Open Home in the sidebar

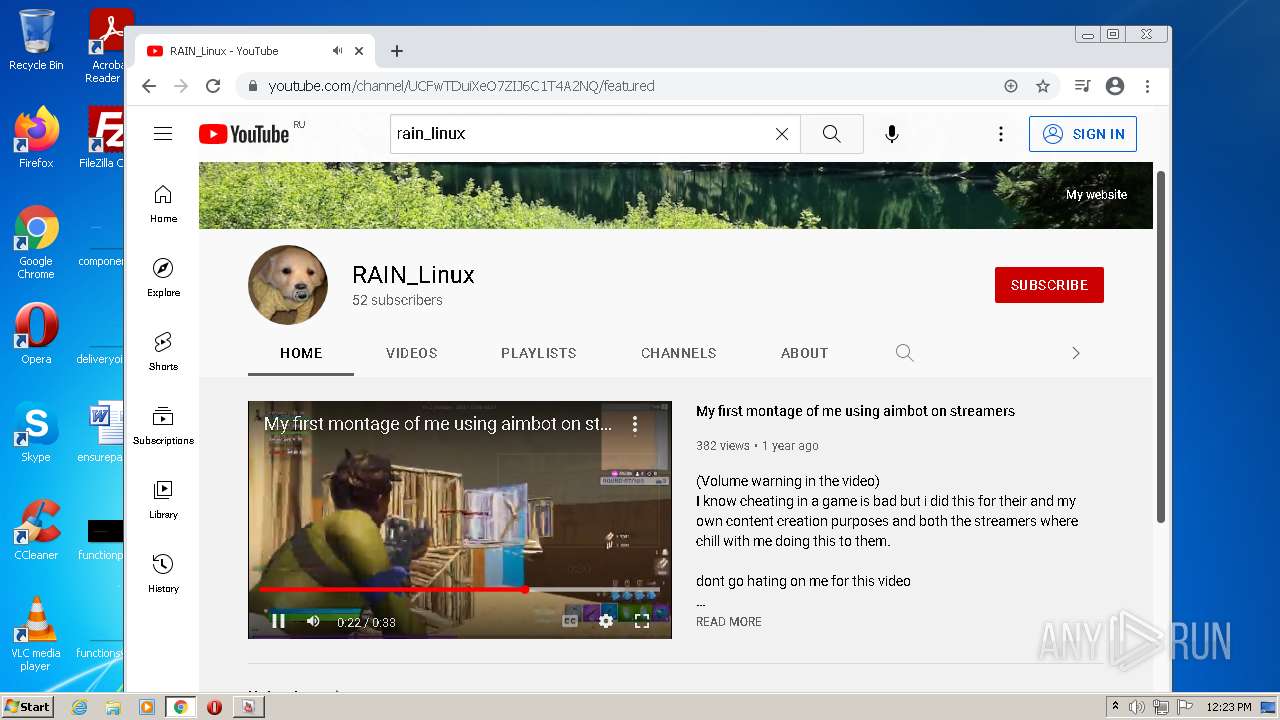(163, 204)
